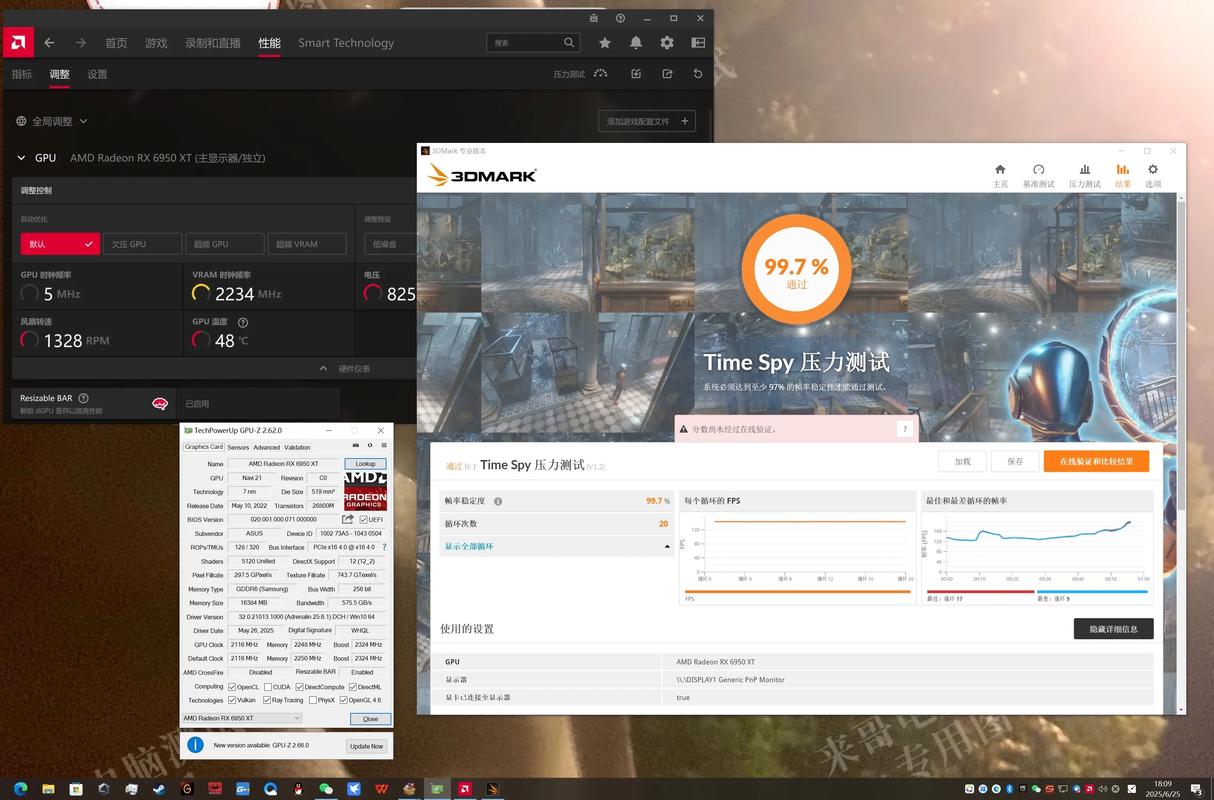Open Smart Technology tab

click(346, 43)
